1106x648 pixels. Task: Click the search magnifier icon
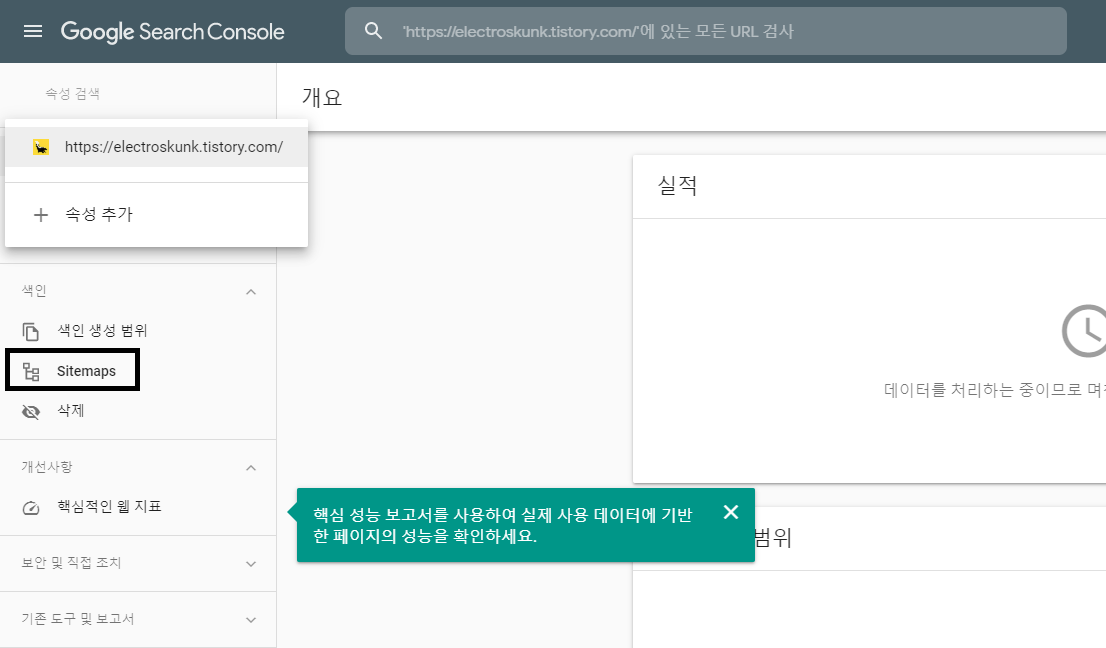click(373, 31)
